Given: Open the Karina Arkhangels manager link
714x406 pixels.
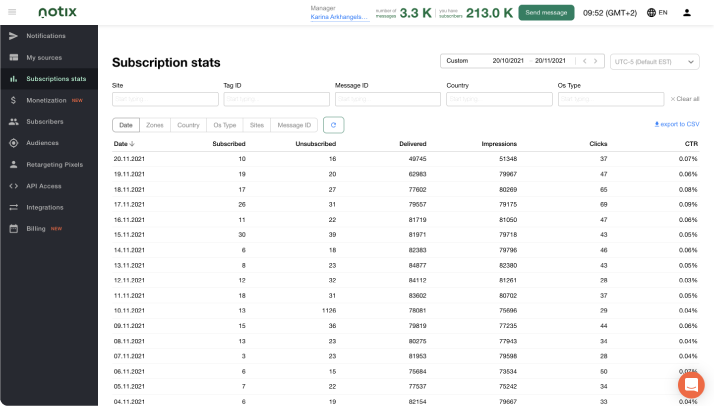Looking at the screenshot, I should pos(339,17).
